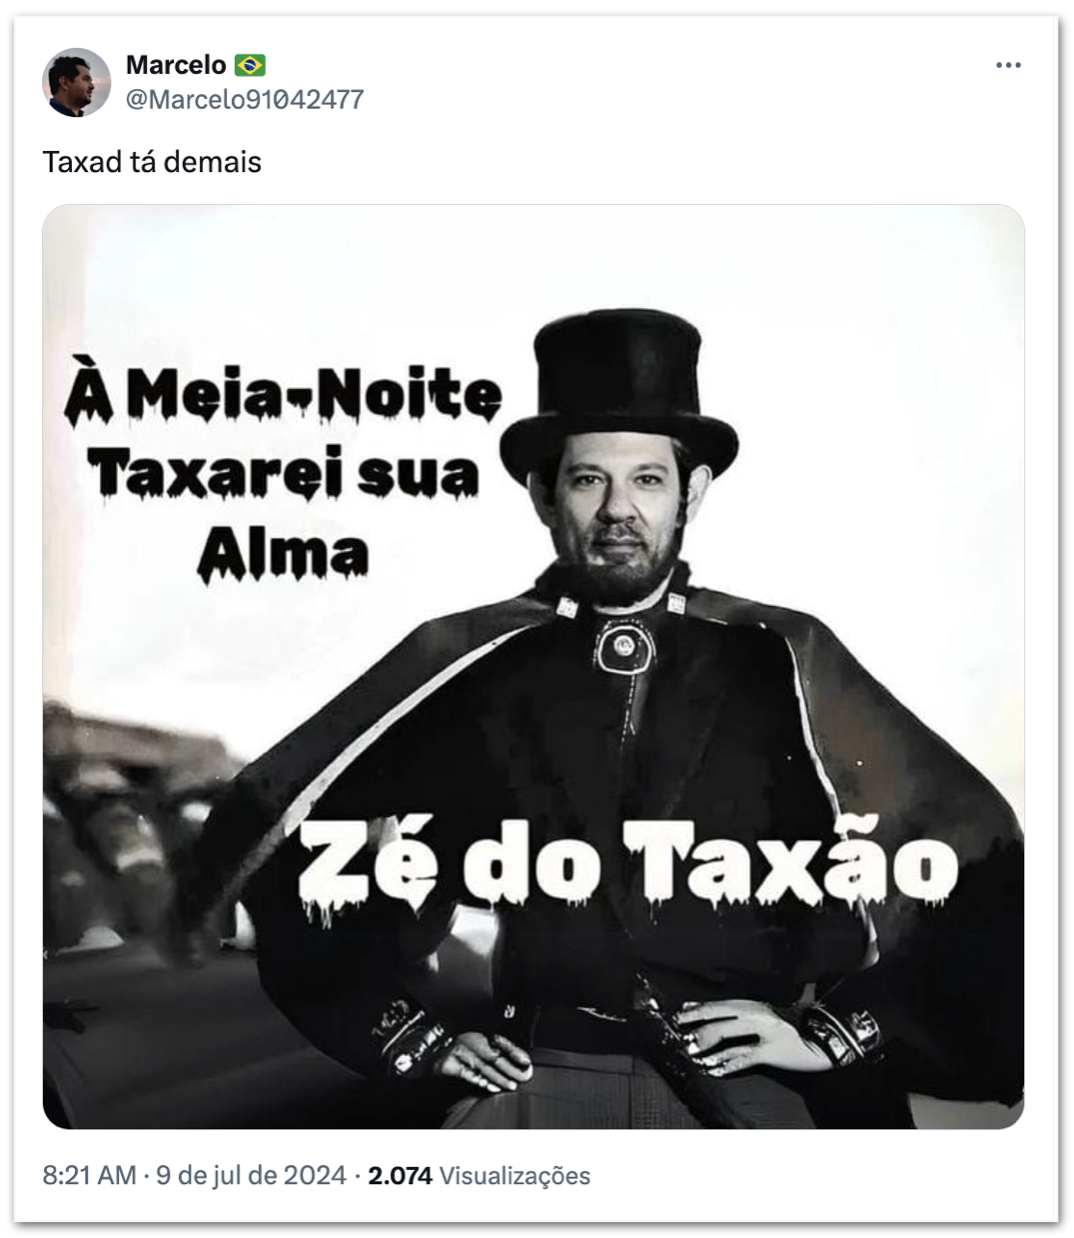The width and height of the screenshot is (1074, 1238).
Task: Click the word 'Alma' in the meme
Action: (x=282, y=552)
